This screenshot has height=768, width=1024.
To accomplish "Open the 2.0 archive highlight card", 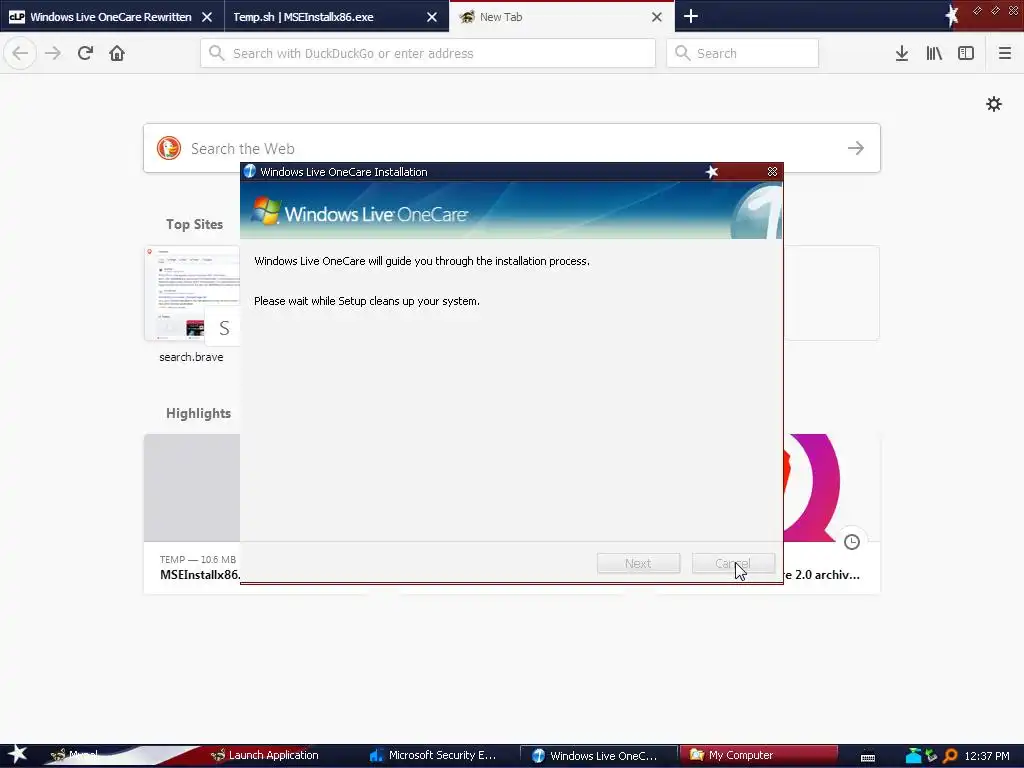I will 832,513.
